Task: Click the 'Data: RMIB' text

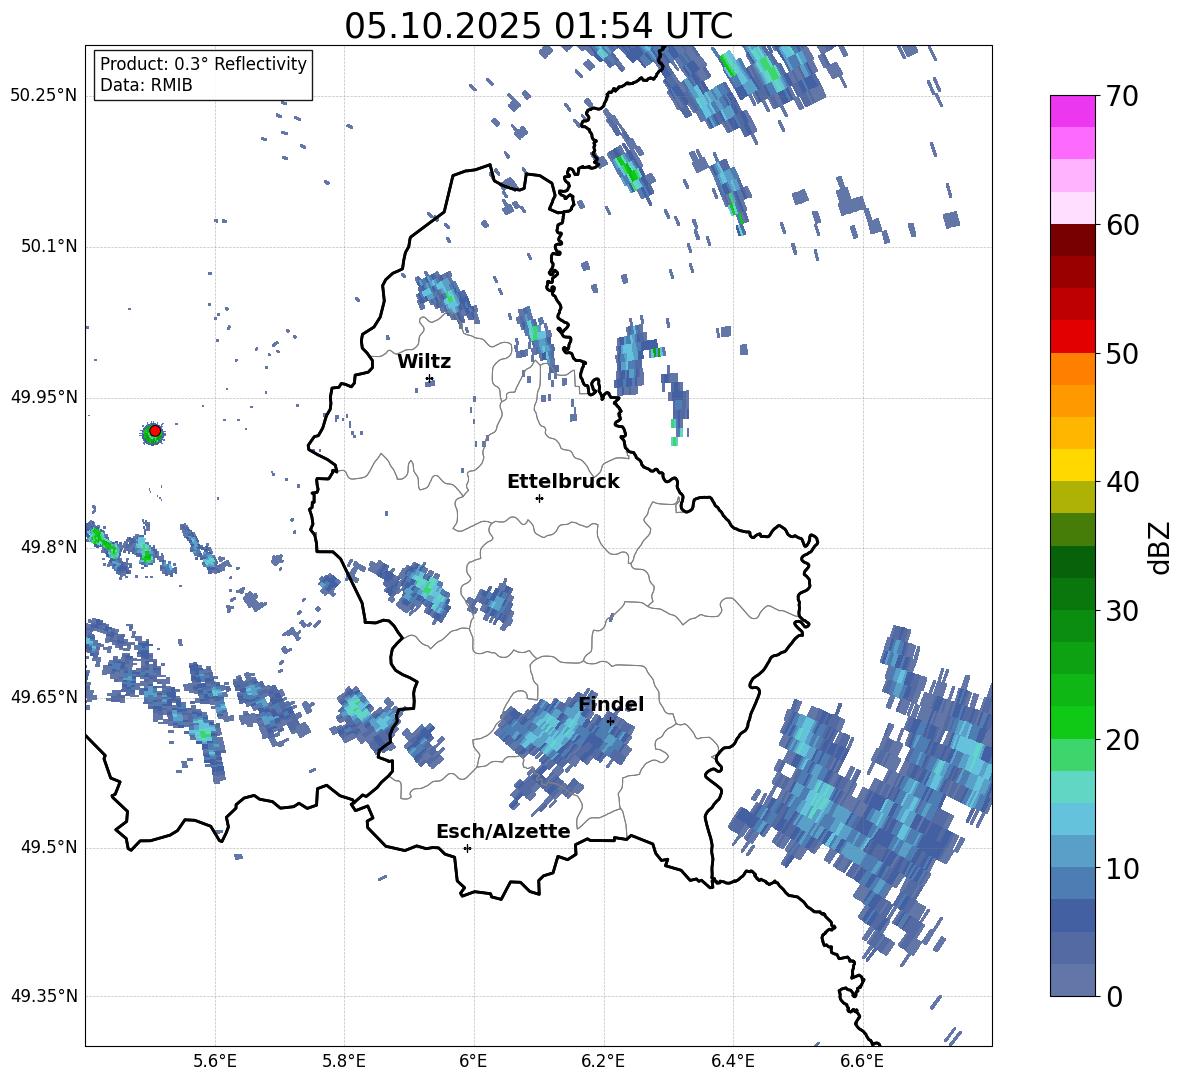Action: point(146,85)
